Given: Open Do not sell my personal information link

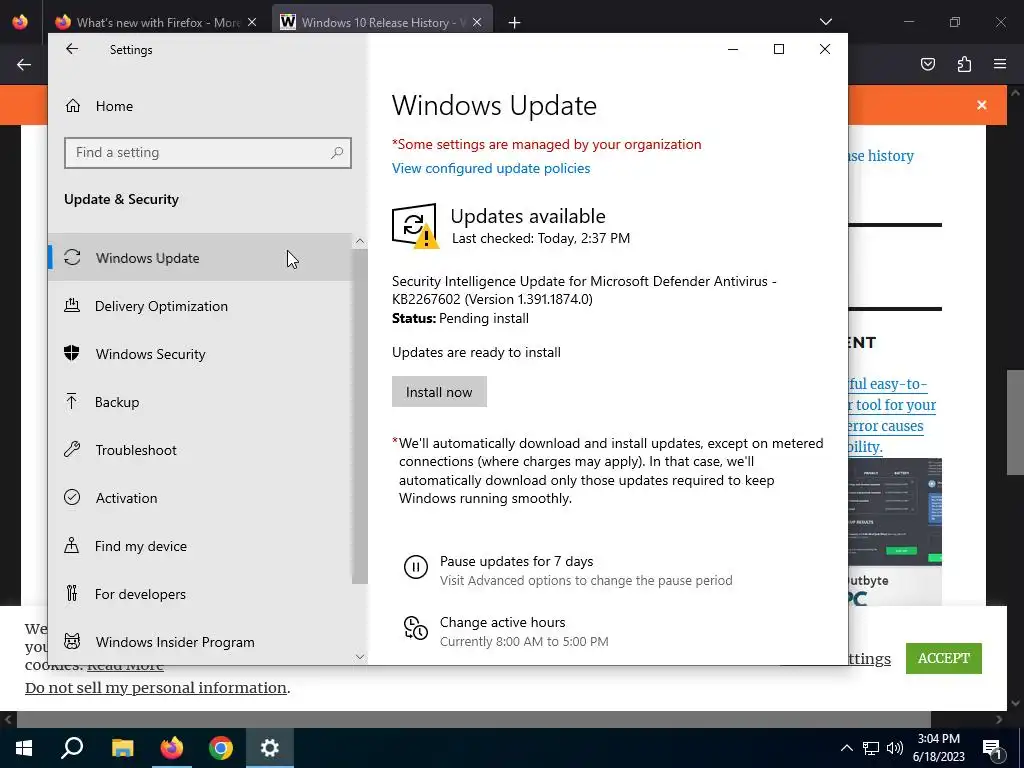Looking at the screenshot, I should click(x=155, y=688).
